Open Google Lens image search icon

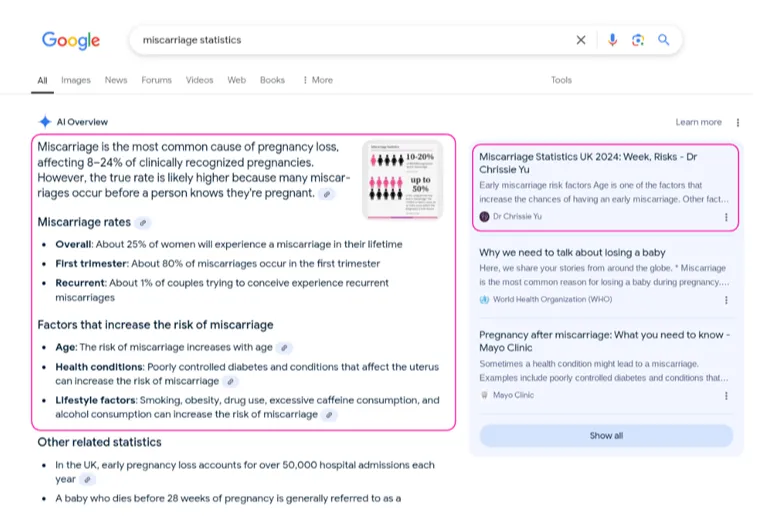click(638, 40)
